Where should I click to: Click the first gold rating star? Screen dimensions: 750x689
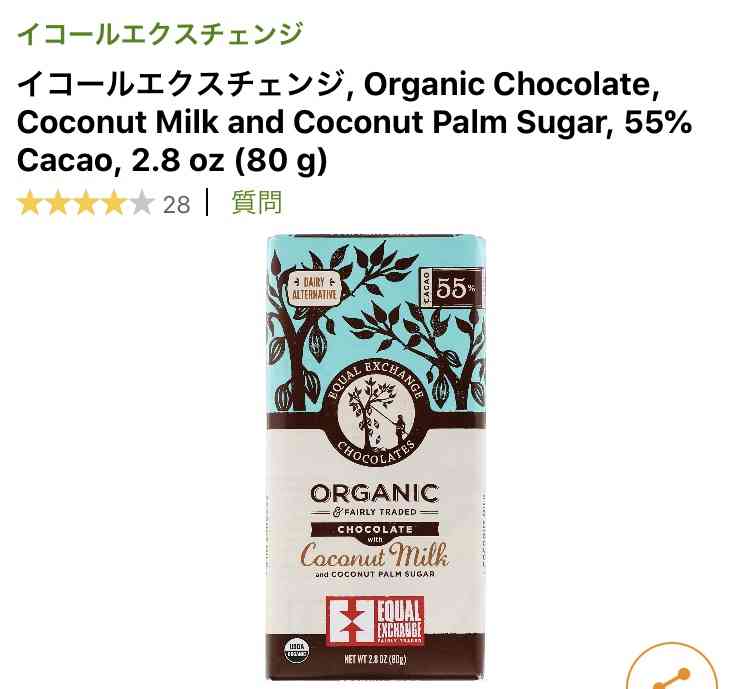point(29,203)
